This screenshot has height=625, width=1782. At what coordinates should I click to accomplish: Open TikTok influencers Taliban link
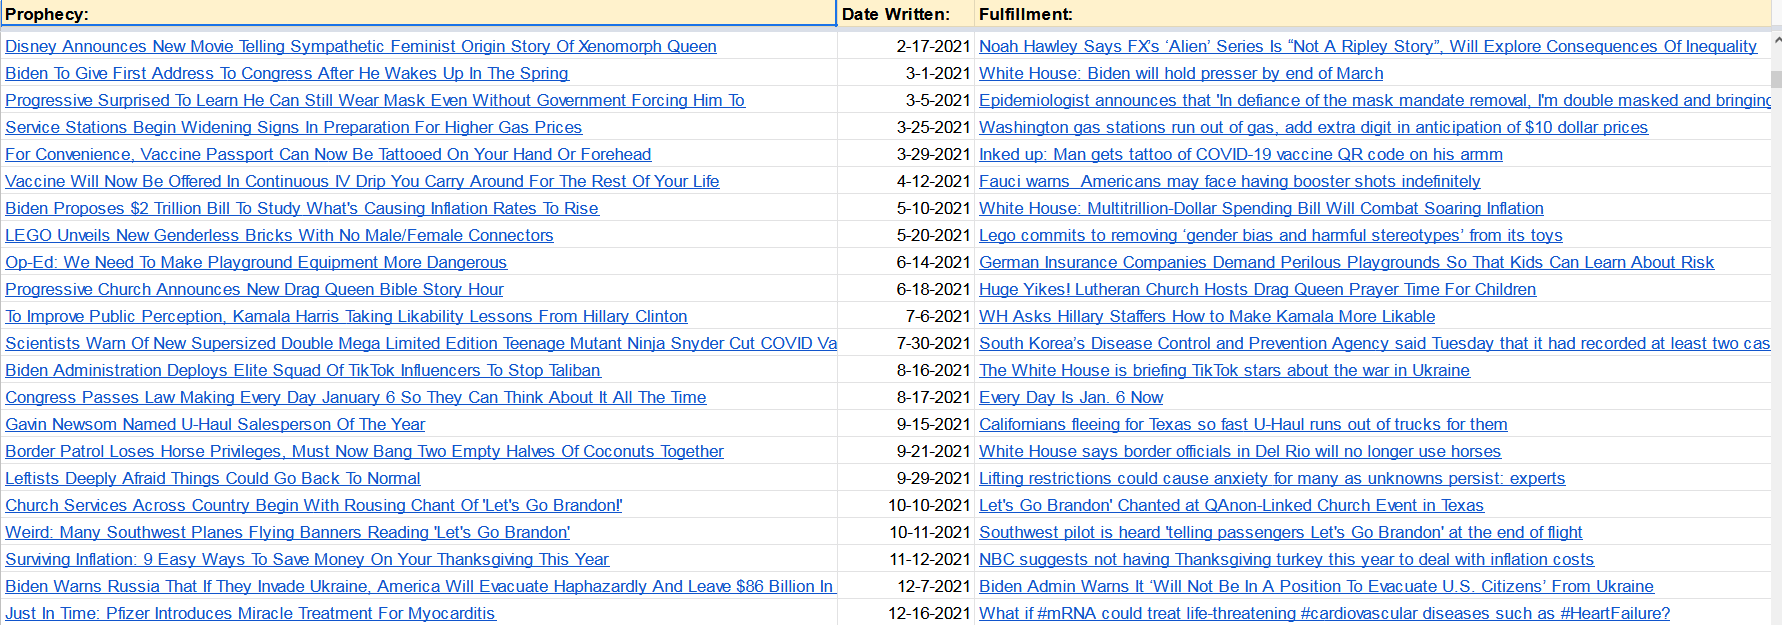pos(303,370)
